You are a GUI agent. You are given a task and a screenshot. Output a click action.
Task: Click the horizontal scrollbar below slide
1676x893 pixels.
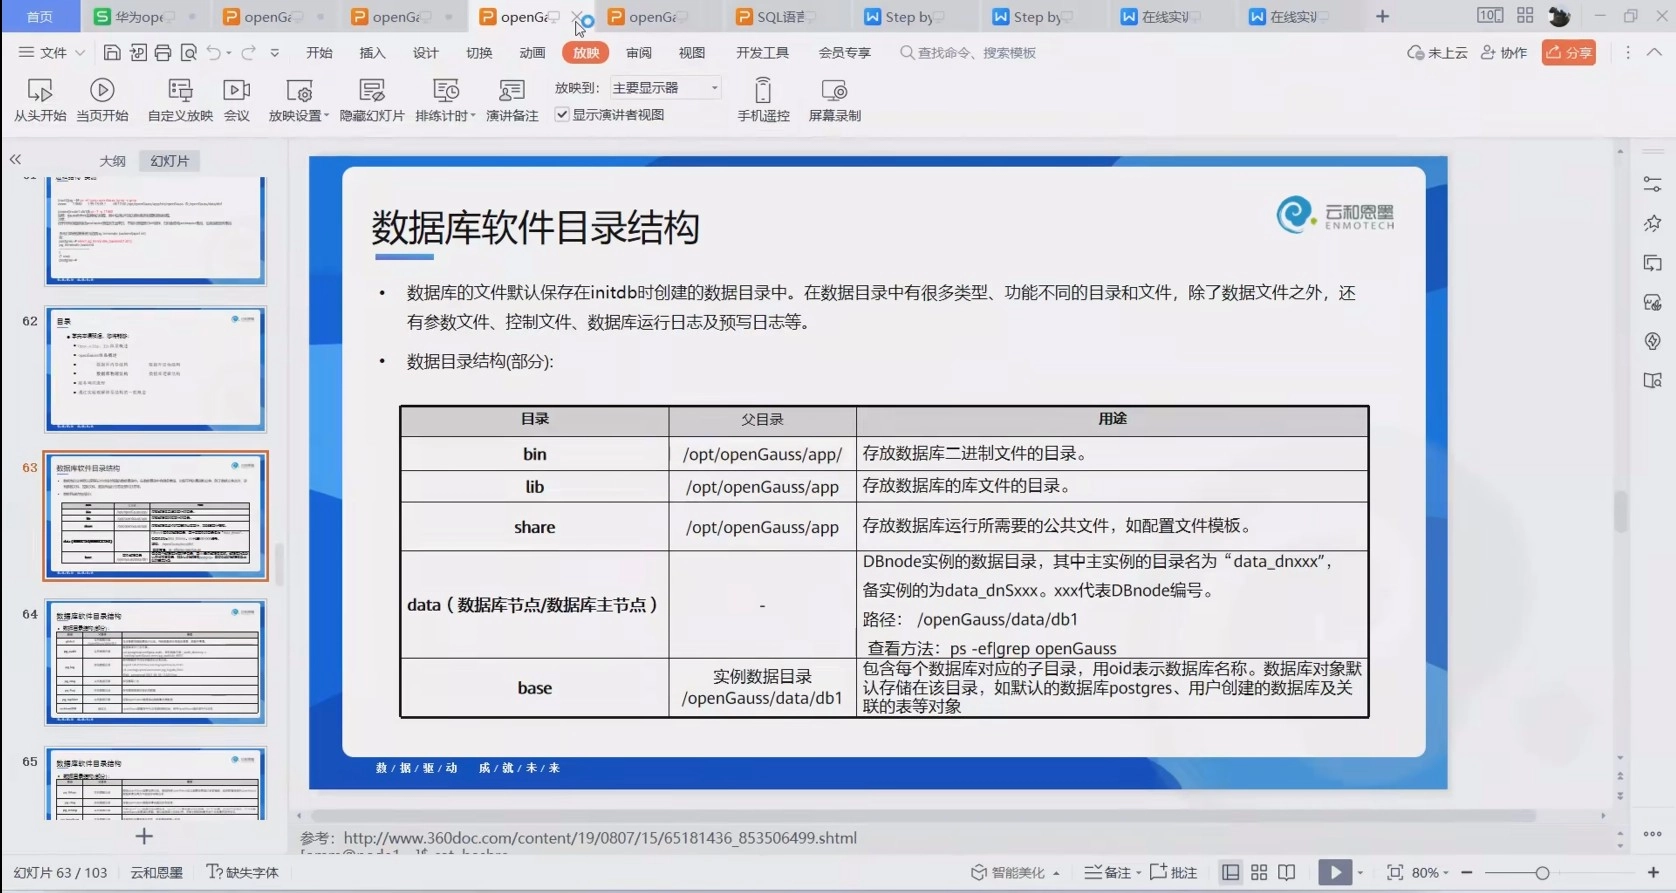922,816
